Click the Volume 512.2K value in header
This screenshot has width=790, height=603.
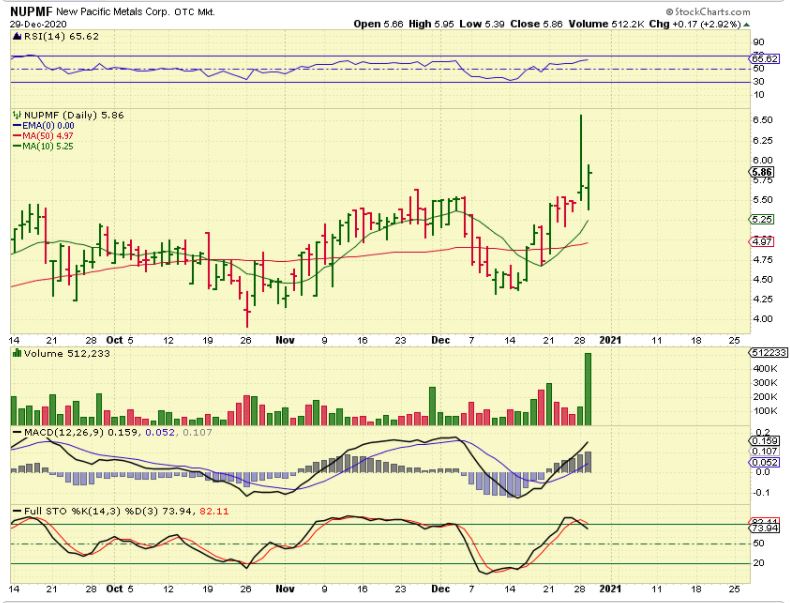[x=607, y=24]
